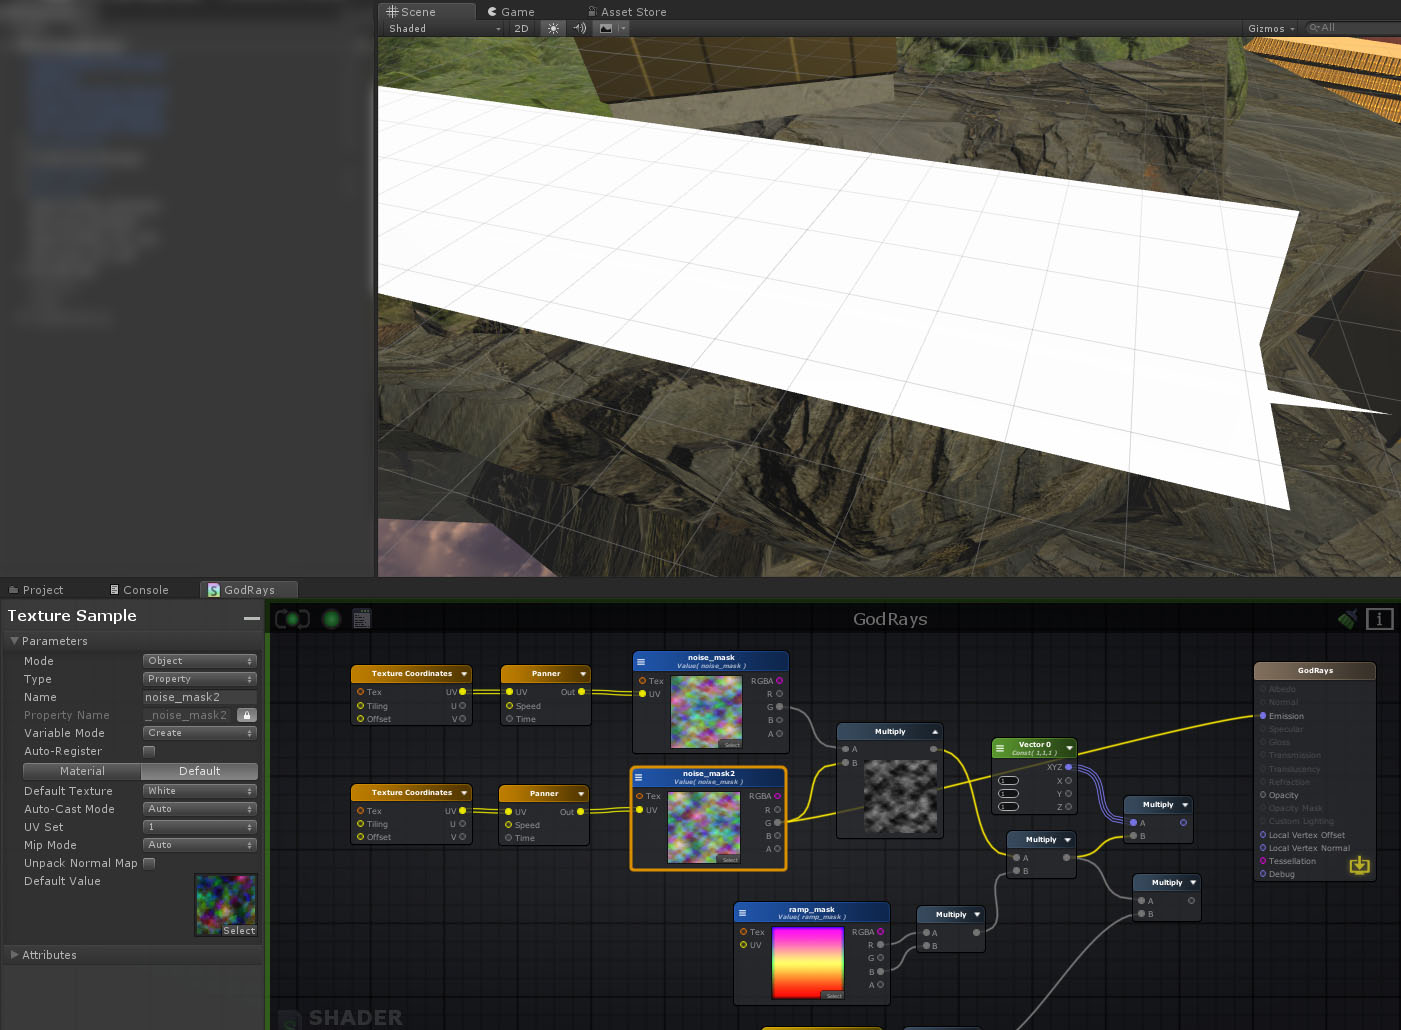The width and height of the screenshot is (1401, 1030).
Task: Click Select on noise_mask node texture
Action: click(x=732, y=745)
